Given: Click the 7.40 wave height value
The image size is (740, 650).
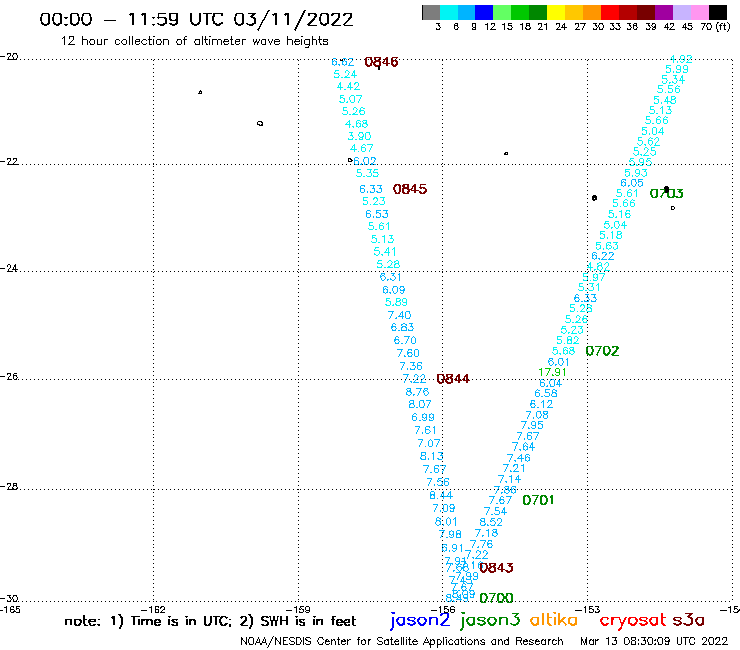Looking at the screenshot, I should tap(399, 315).
